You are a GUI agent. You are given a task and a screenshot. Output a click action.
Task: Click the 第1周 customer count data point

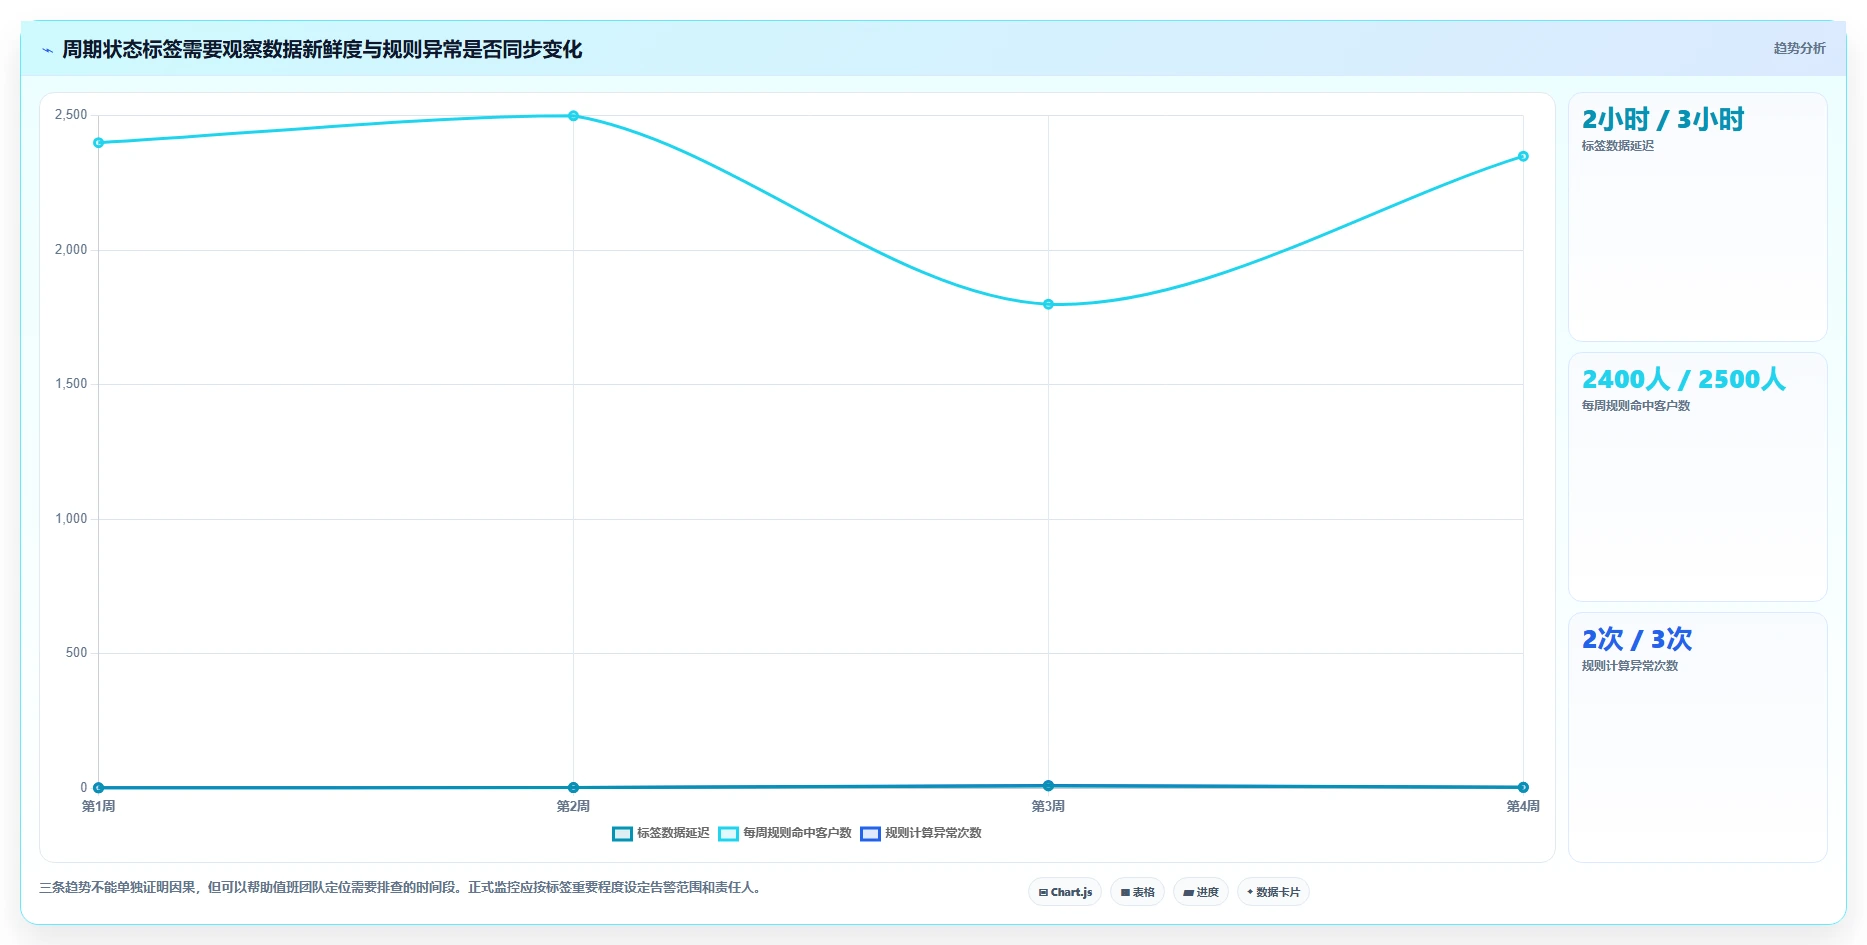98,143
